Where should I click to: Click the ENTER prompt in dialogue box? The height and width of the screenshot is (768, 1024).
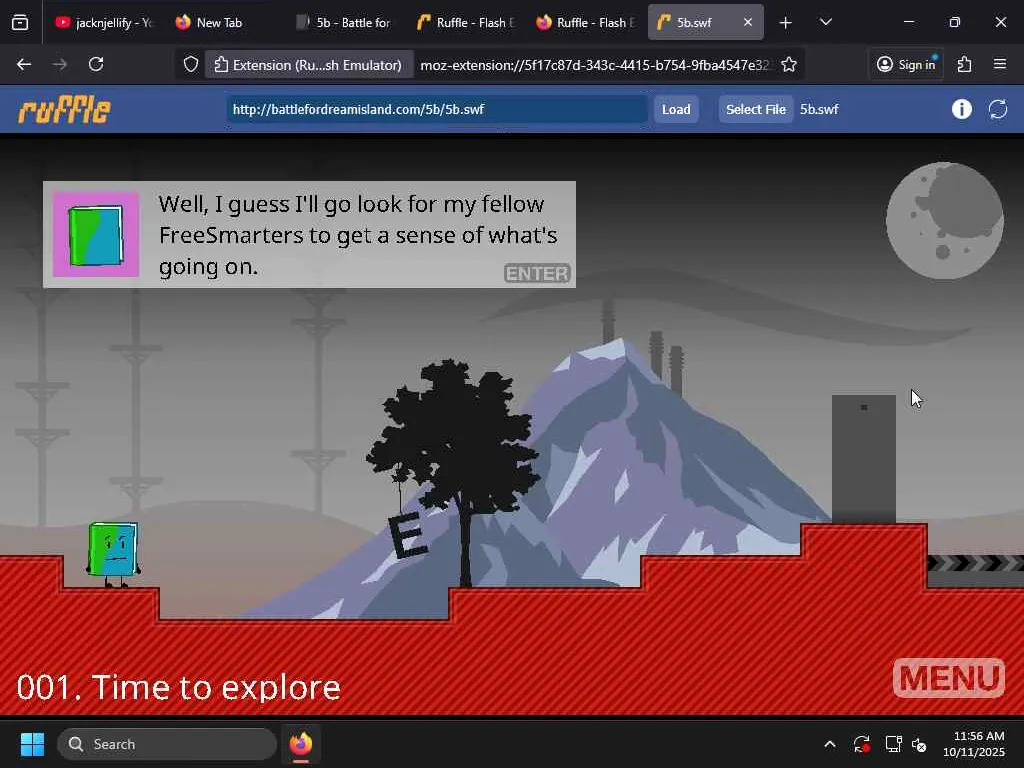pos(537,273)
